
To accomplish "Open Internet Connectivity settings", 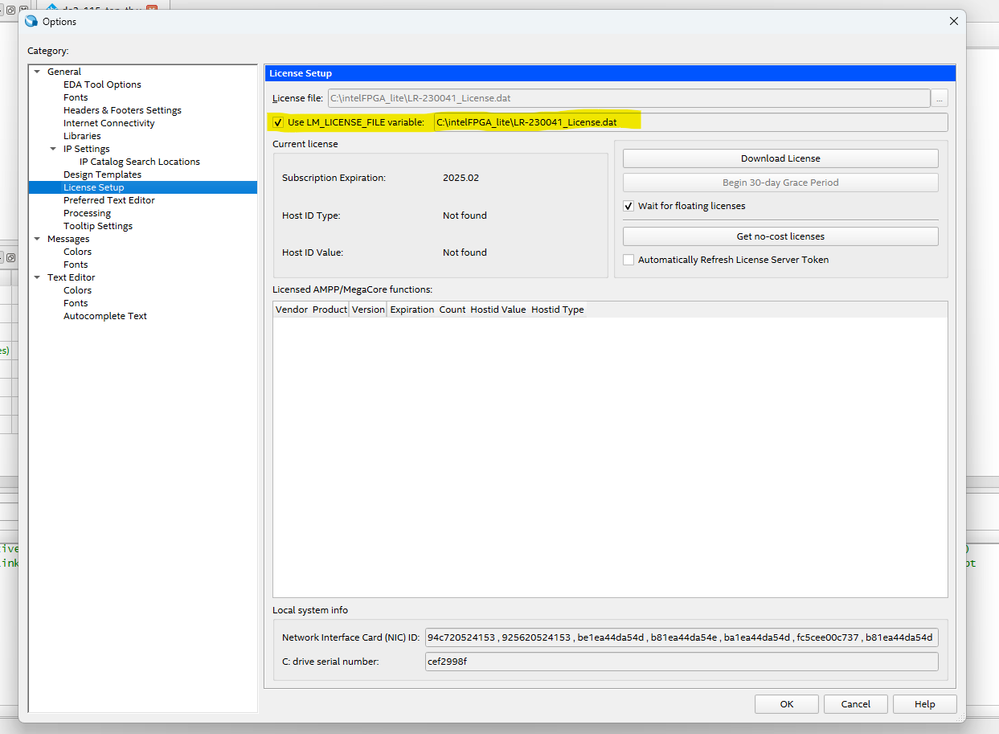I will pyautogui.click(x=108, y=123).
